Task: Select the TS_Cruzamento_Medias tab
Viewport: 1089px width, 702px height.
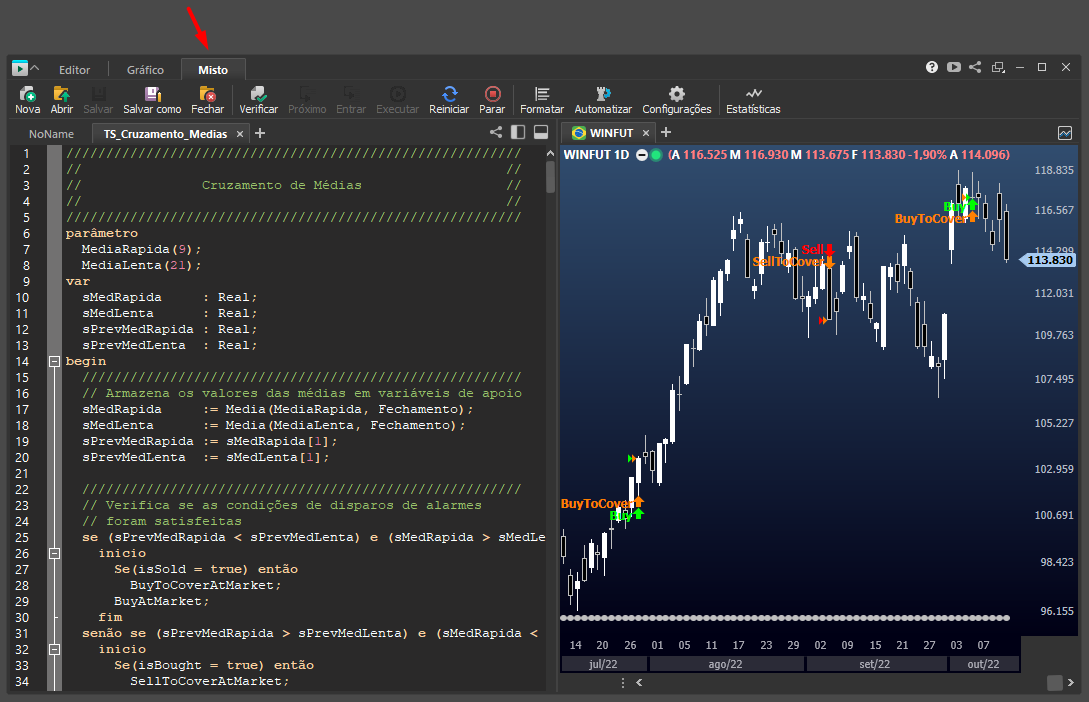Action: 165,133
